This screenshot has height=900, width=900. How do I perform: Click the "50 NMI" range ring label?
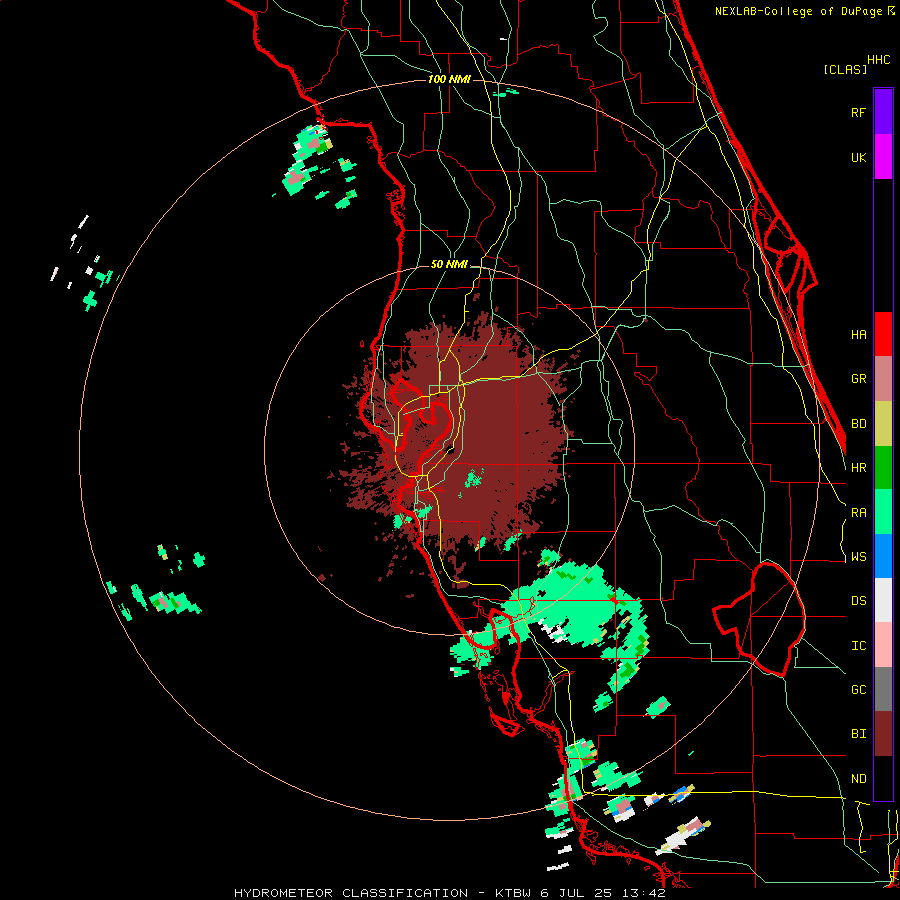click(449, 264)
